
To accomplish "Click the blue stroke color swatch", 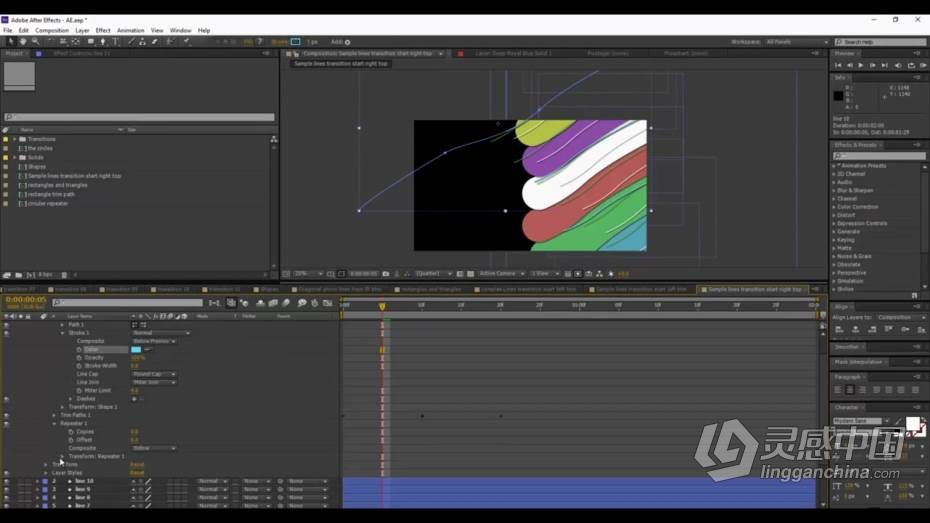I will click(x=136, y=350).
